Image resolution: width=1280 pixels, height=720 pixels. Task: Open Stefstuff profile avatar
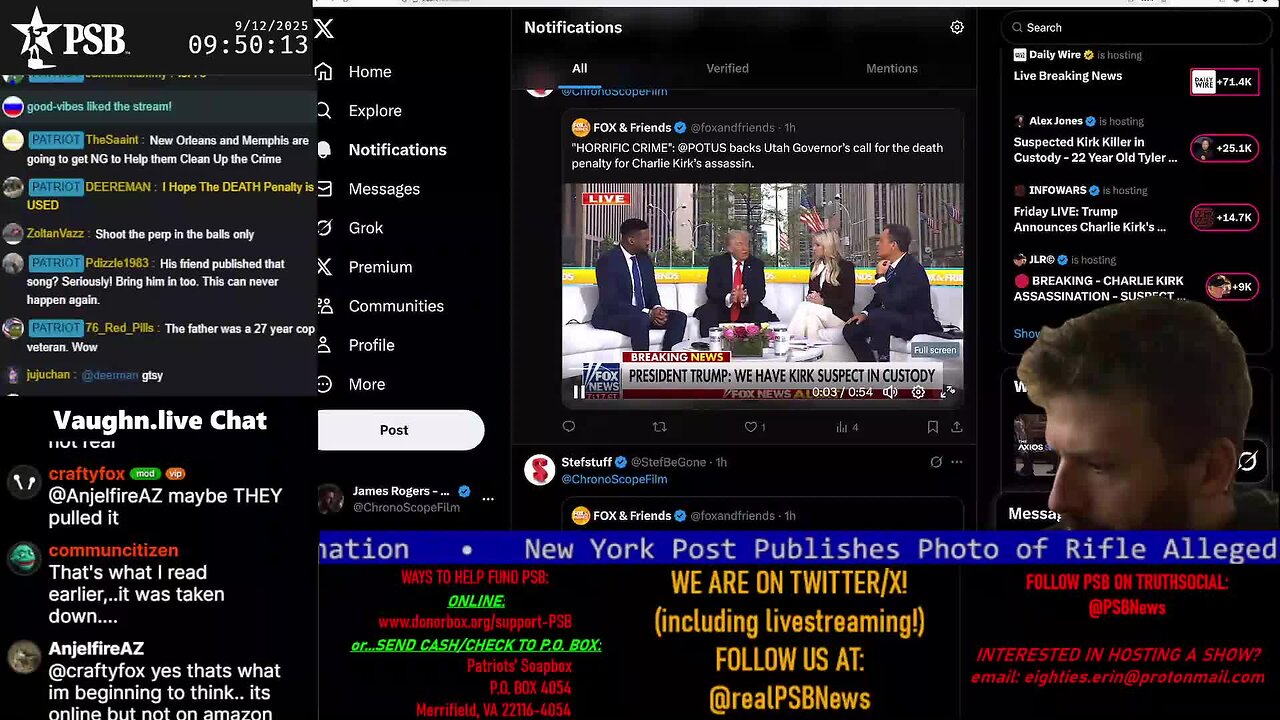click(x=540, y=470)
